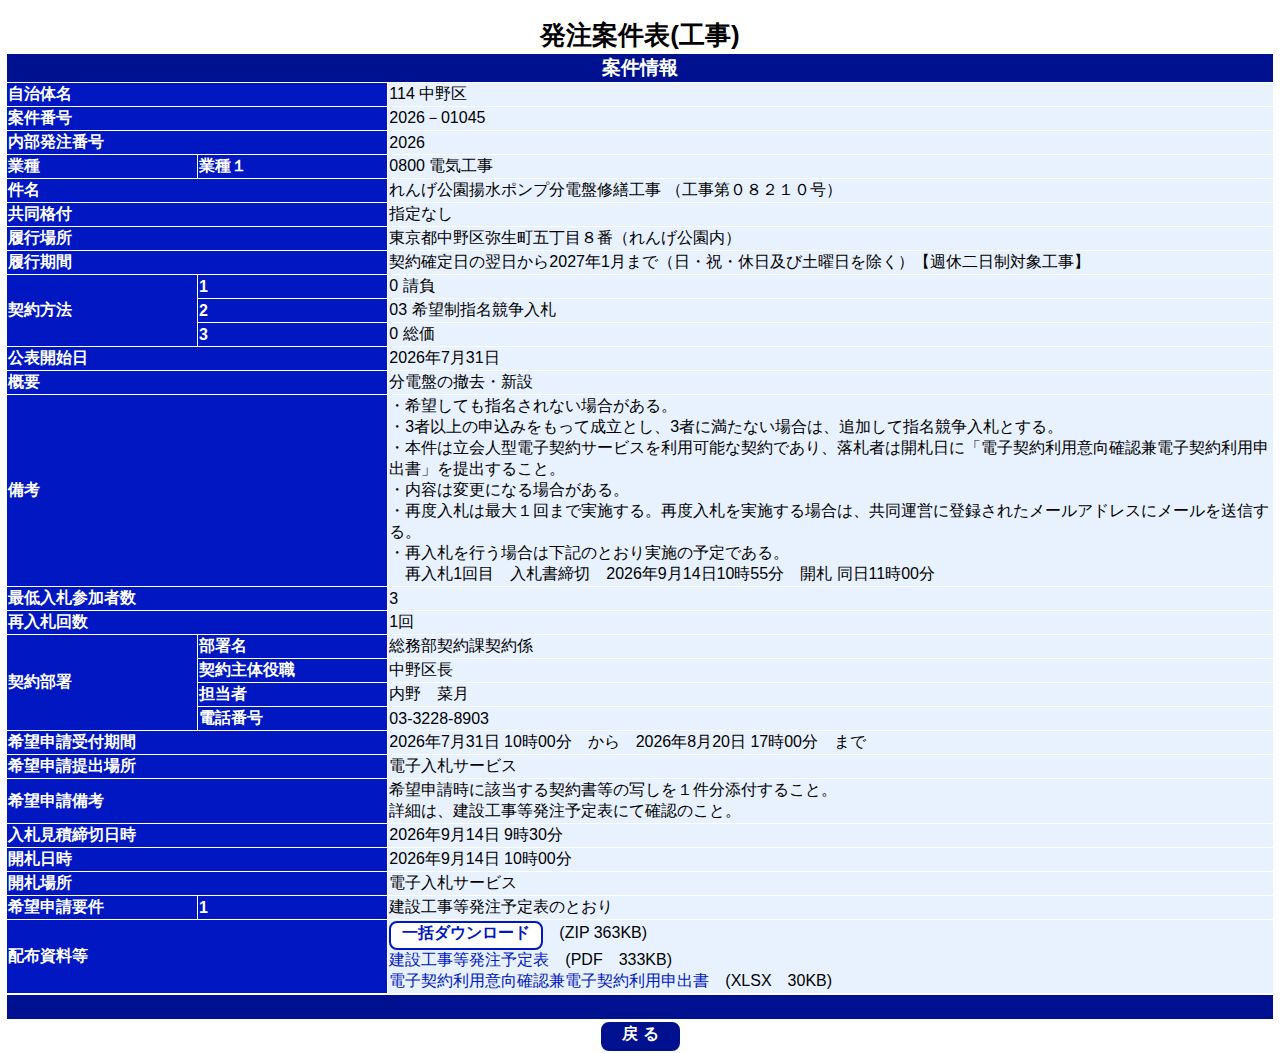The image size is (1280, 1053).
Task: Select the 開札日時 value 2026年9月14日 10時00分
Action: pyautogui.click(x=480, y=859)
